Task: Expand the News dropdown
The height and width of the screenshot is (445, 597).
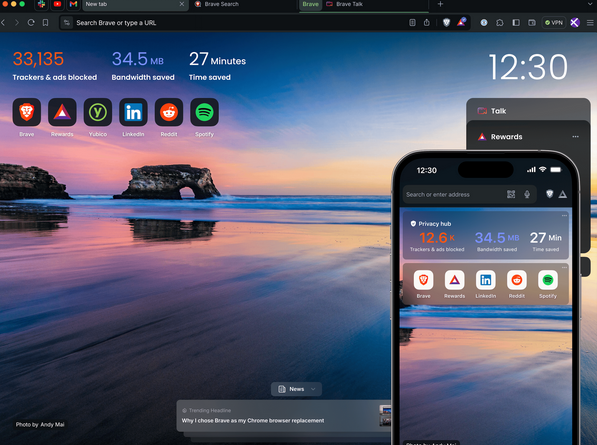Action: (x=296, y=389)
